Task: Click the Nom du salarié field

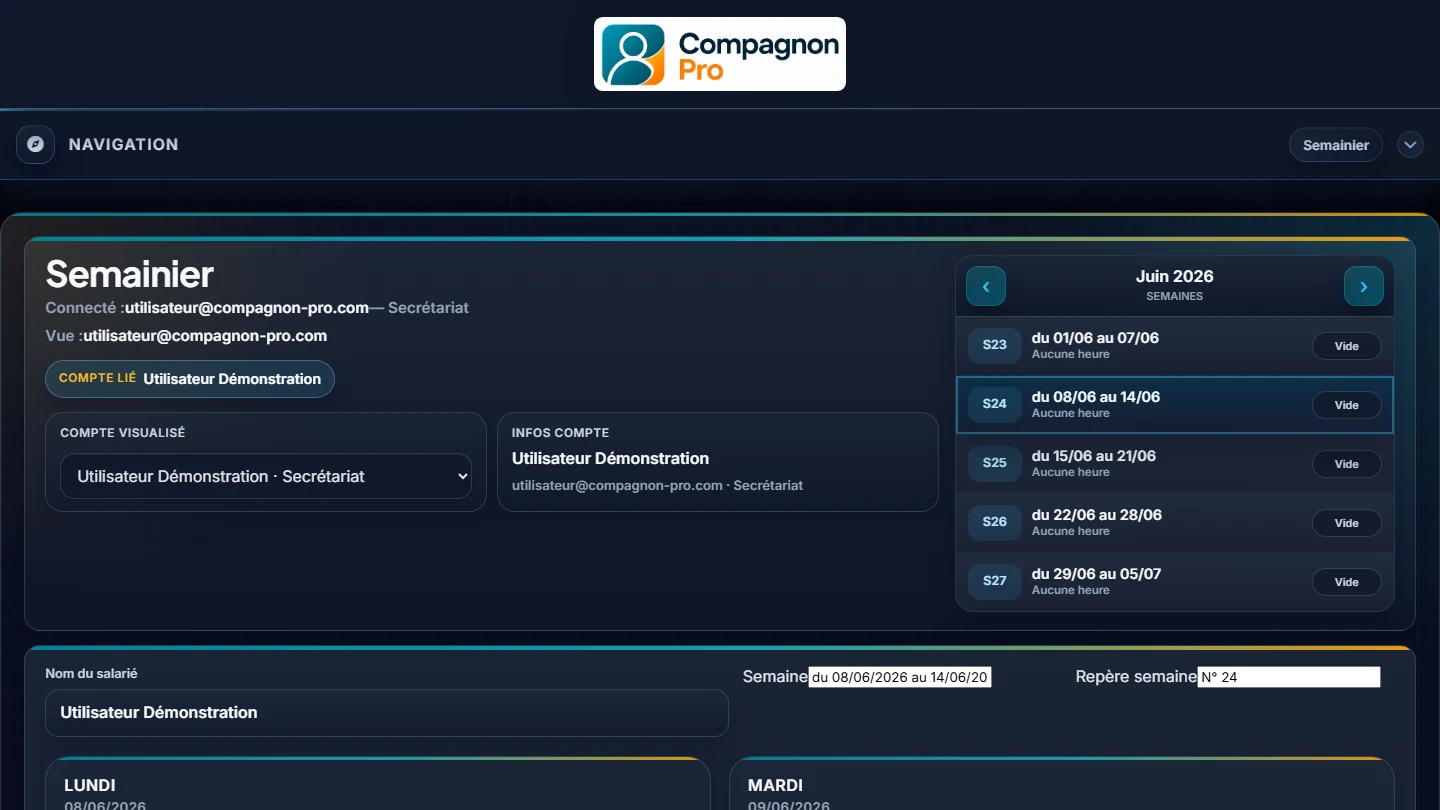Action: [x=387, y=713]
